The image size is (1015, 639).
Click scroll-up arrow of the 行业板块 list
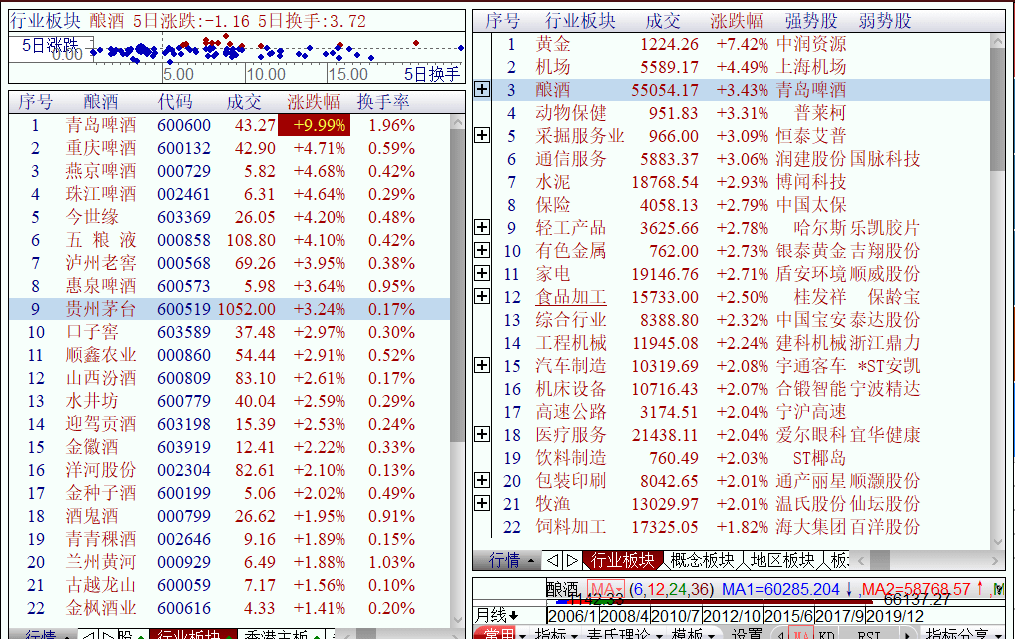click(x=998, y=40)
